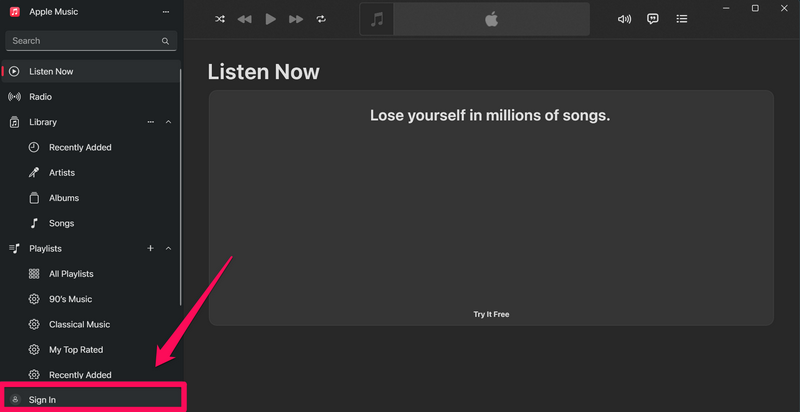Click Try It Free link
800x412 pixels.
pos(491,315)
